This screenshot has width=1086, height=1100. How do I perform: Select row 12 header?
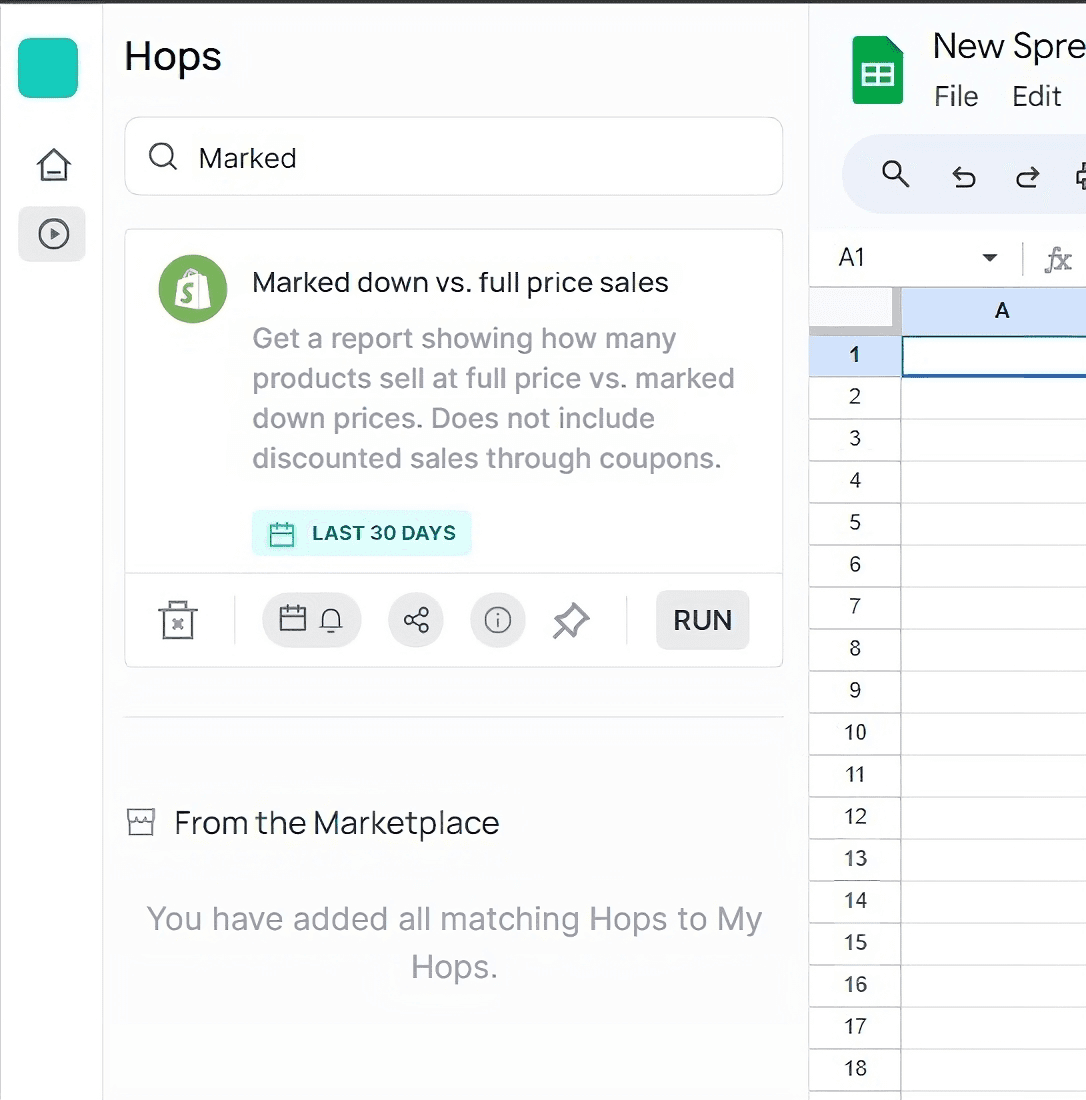[854, 817]
